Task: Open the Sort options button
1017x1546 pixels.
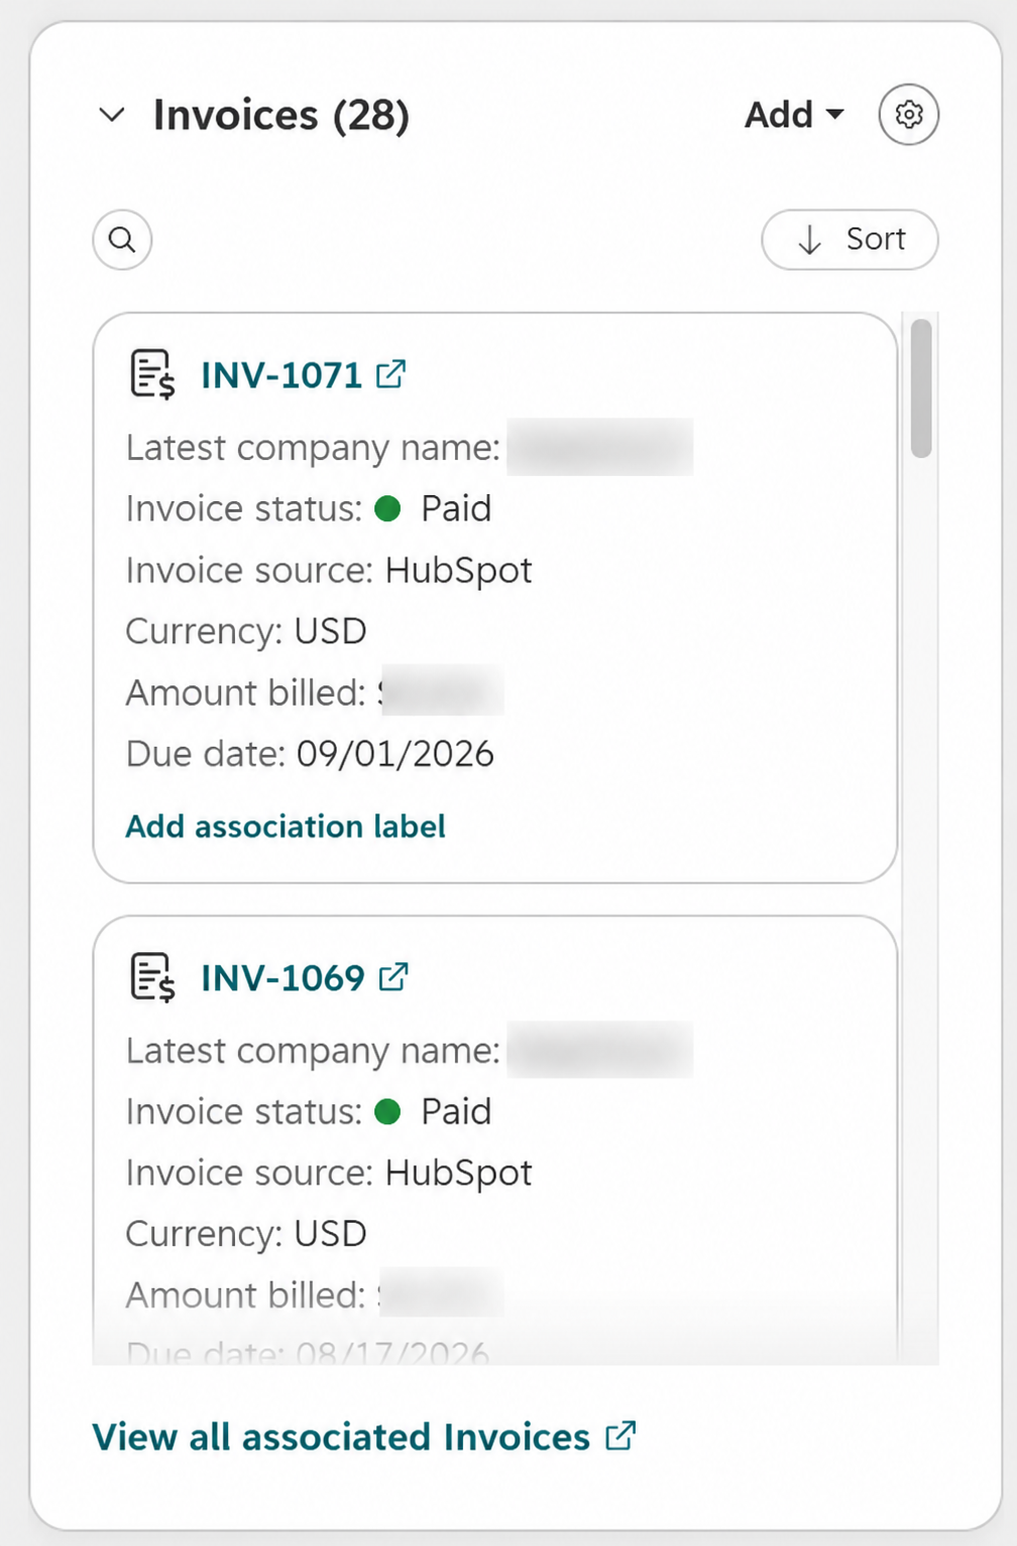Action: 850,240
